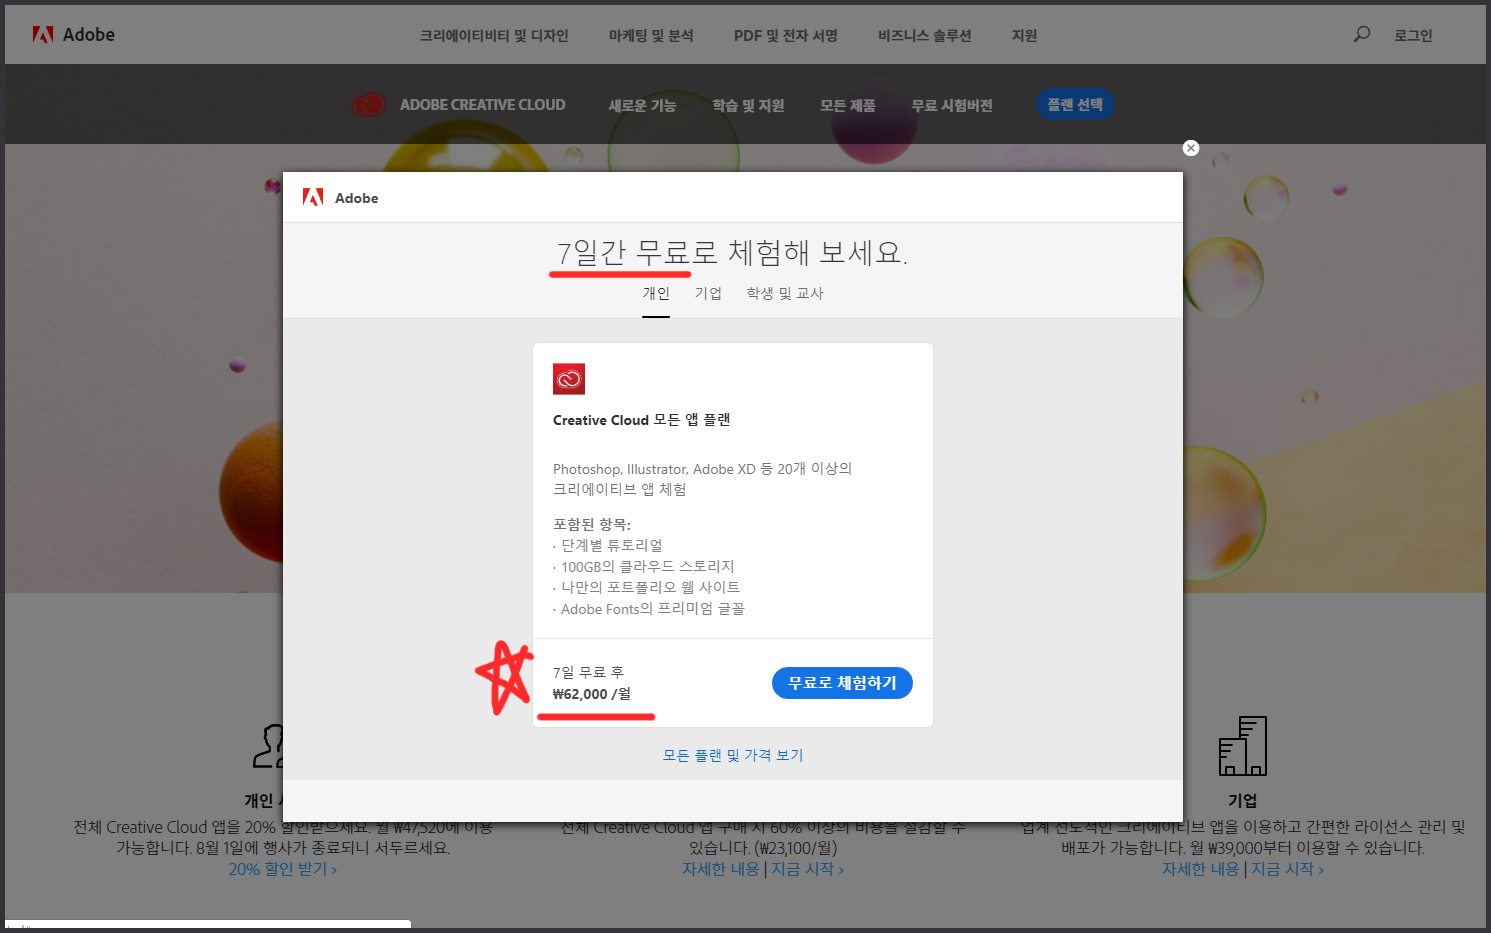Click the Adobe logo inside the popup
This screenshot has width=1491, height=933.
coord(340,198)
